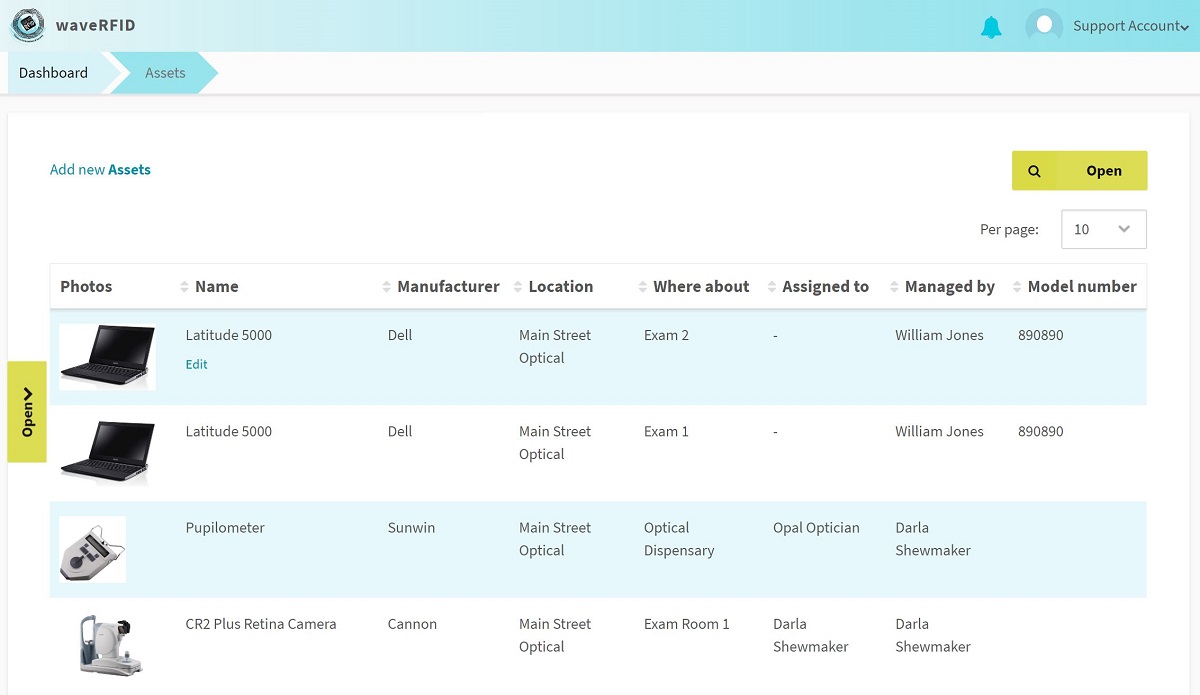Sort by Assigned to column arrows

[771, 287]
